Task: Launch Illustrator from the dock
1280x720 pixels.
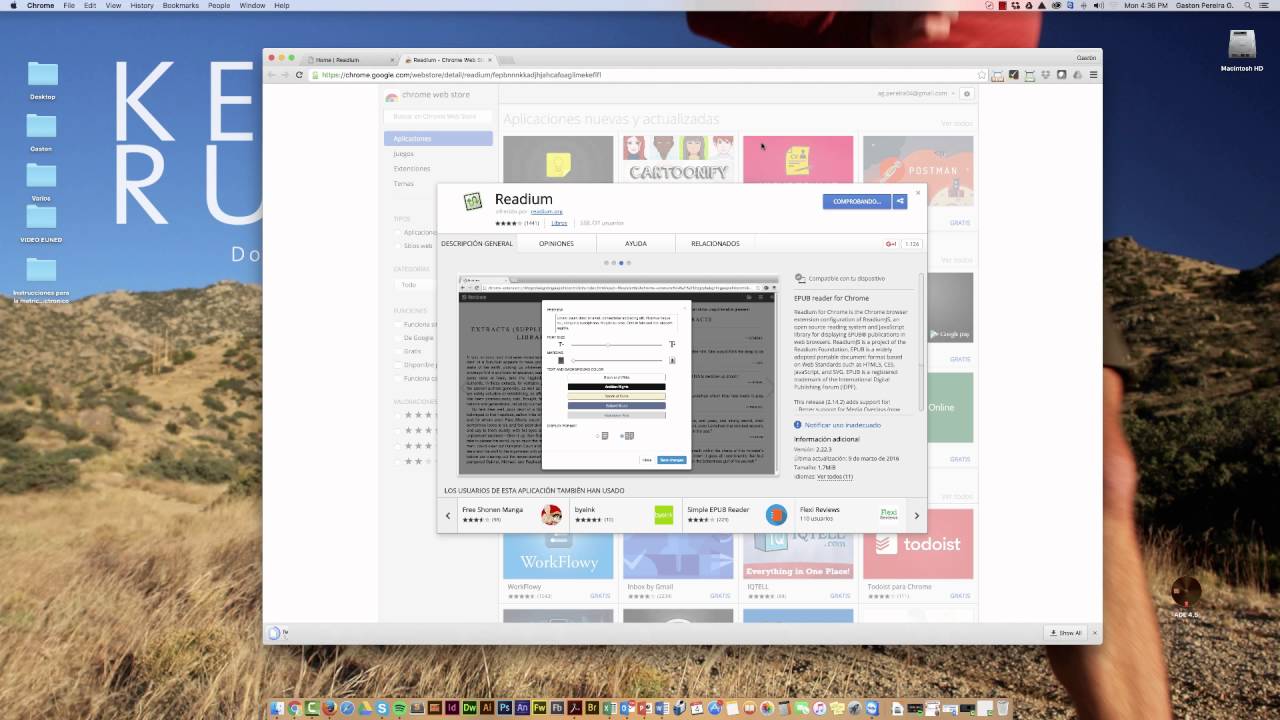Action: point(487,708)
